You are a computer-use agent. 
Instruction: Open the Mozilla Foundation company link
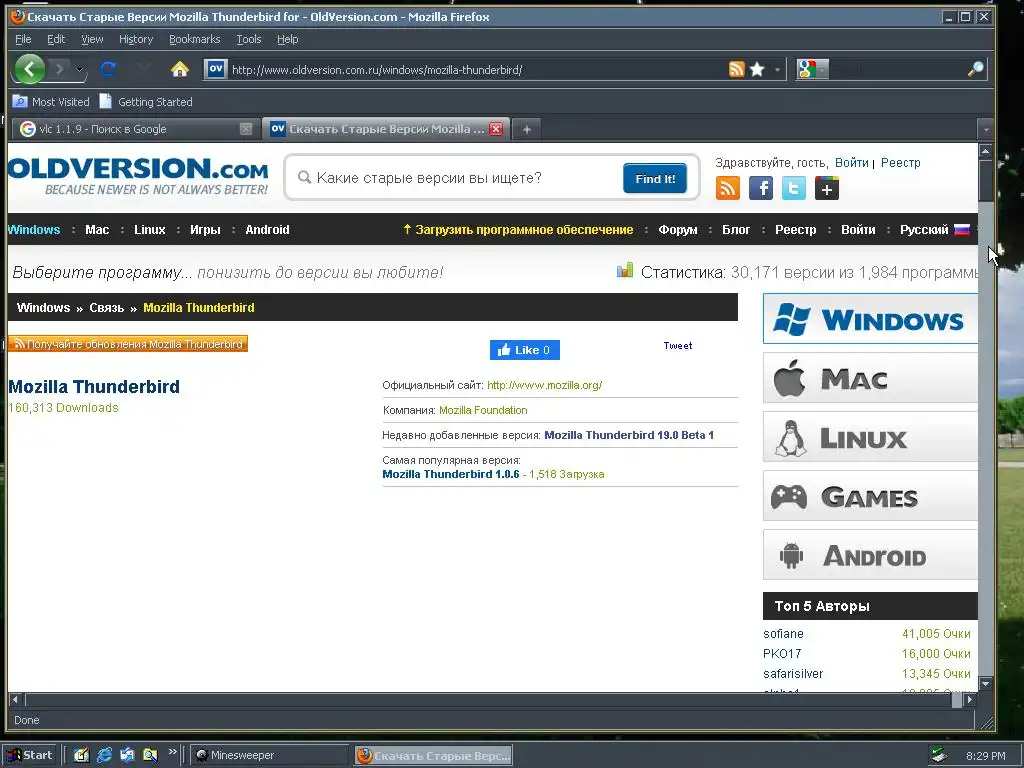483,410
